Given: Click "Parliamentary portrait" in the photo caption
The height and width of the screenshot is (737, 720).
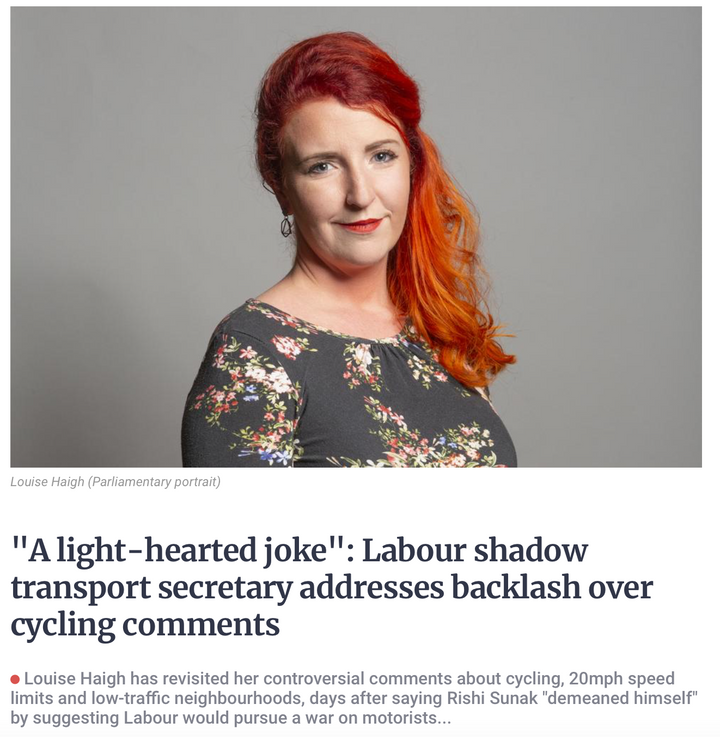Looking at the screenshot, I should (x=154, y=482).
